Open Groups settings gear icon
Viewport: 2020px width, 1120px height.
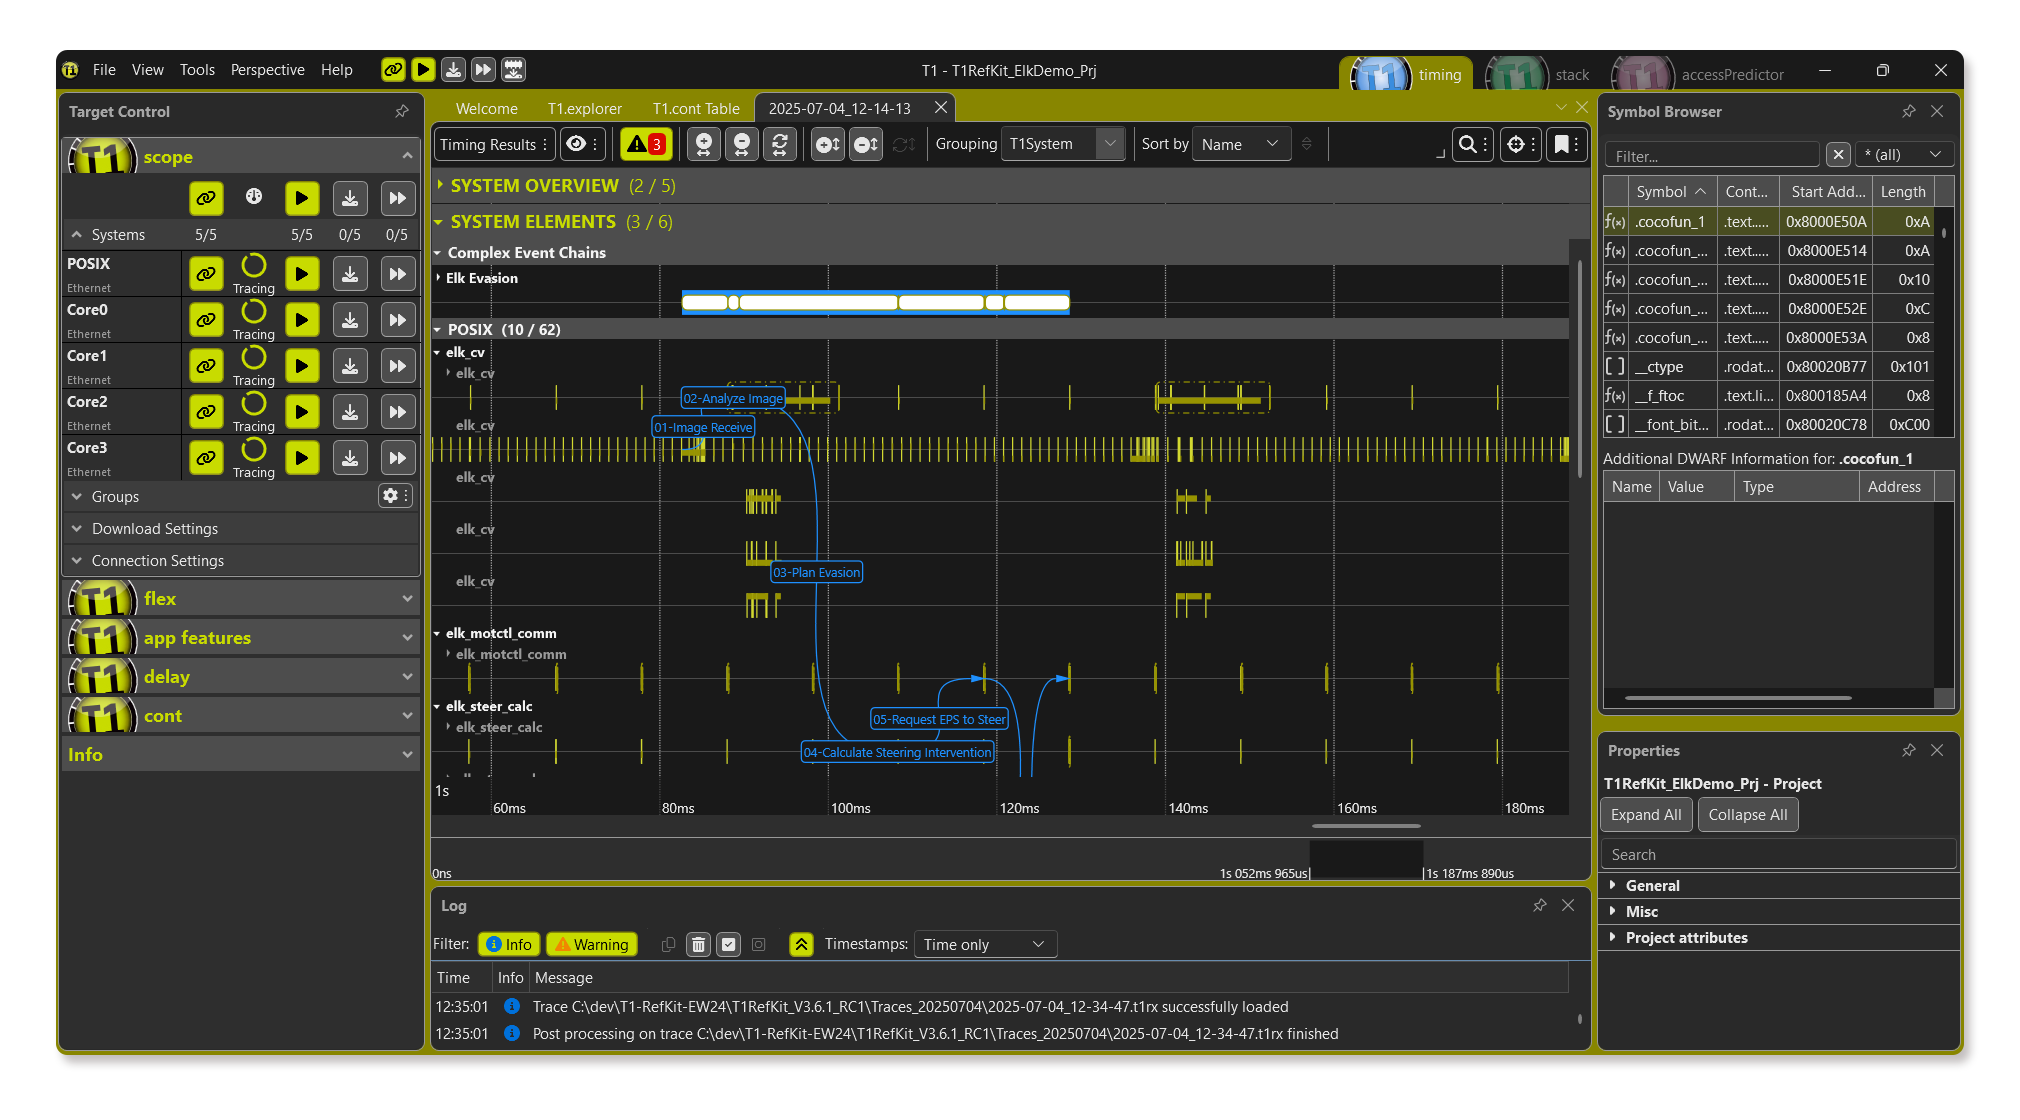(391, 496)
